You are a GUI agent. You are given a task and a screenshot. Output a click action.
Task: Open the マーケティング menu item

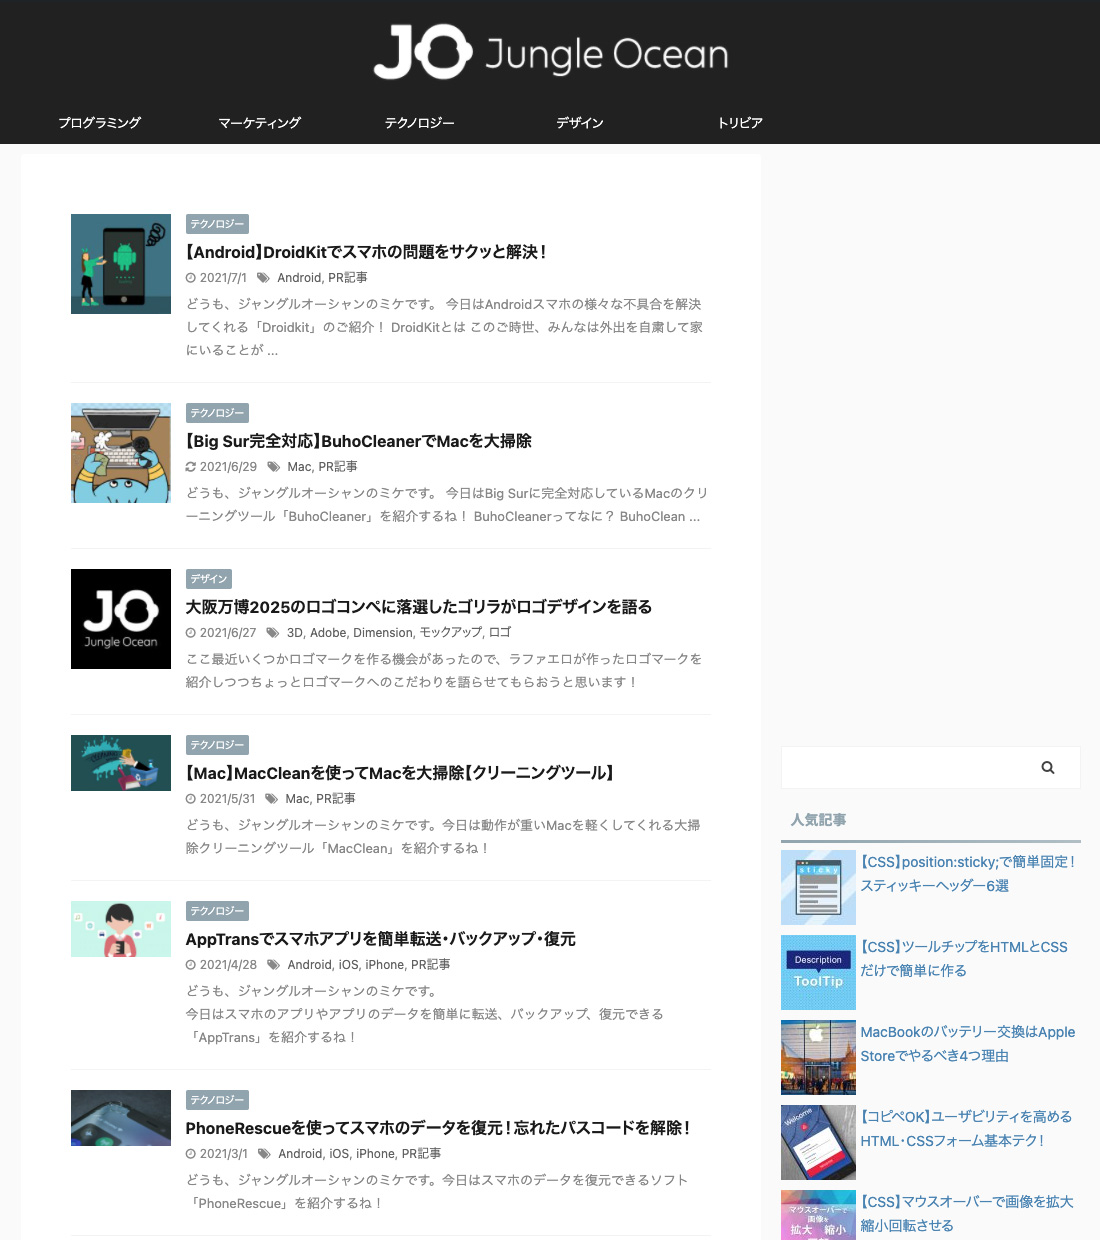click(259, 123)
